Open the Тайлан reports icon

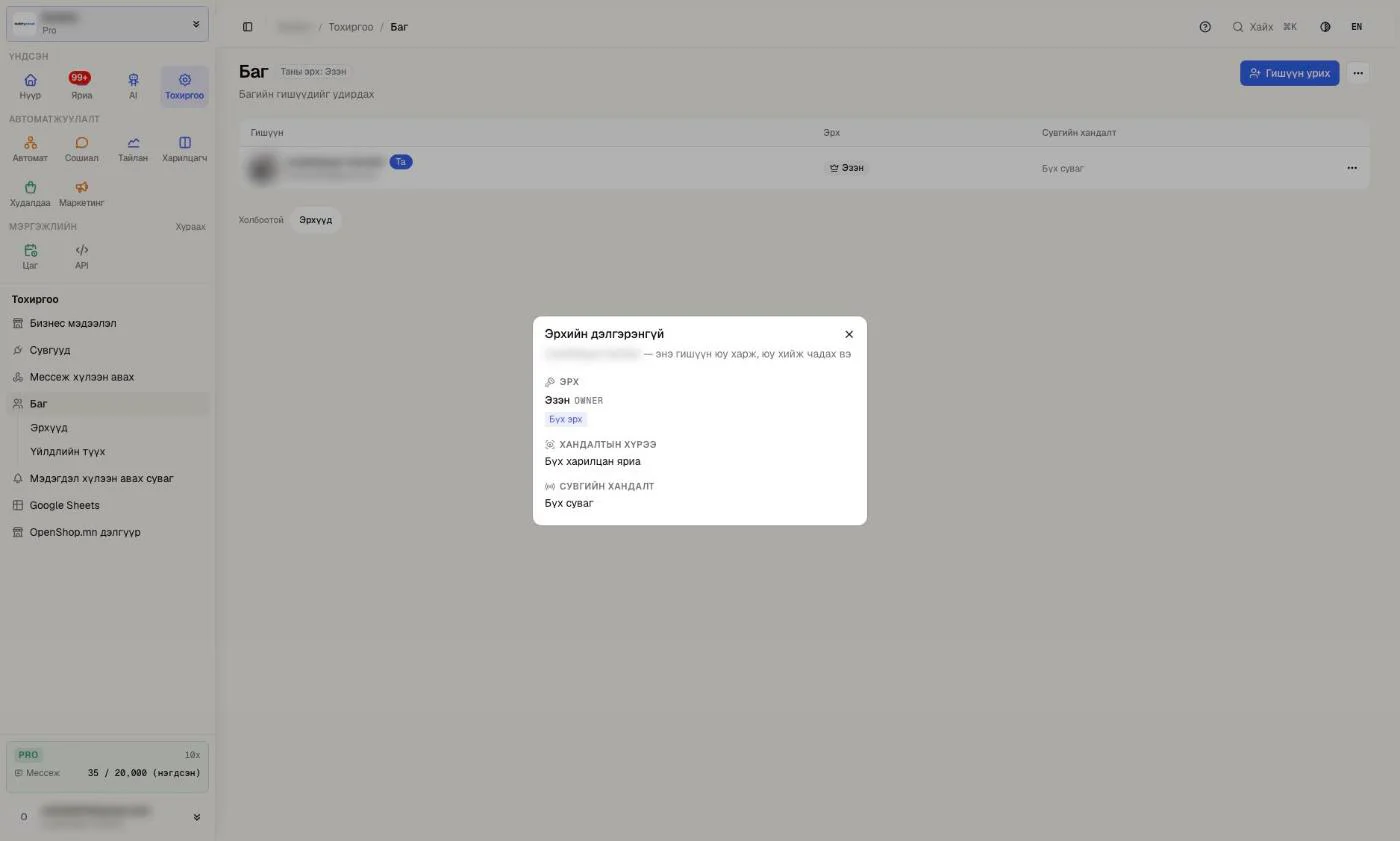[133, 149]
